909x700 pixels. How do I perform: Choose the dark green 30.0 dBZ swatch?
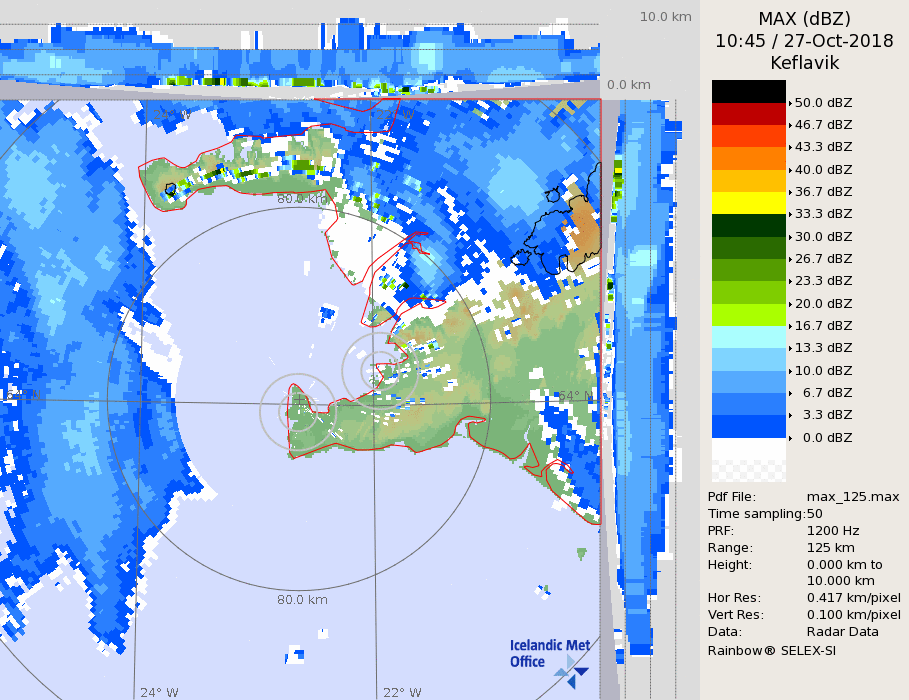tap(749, 225)
